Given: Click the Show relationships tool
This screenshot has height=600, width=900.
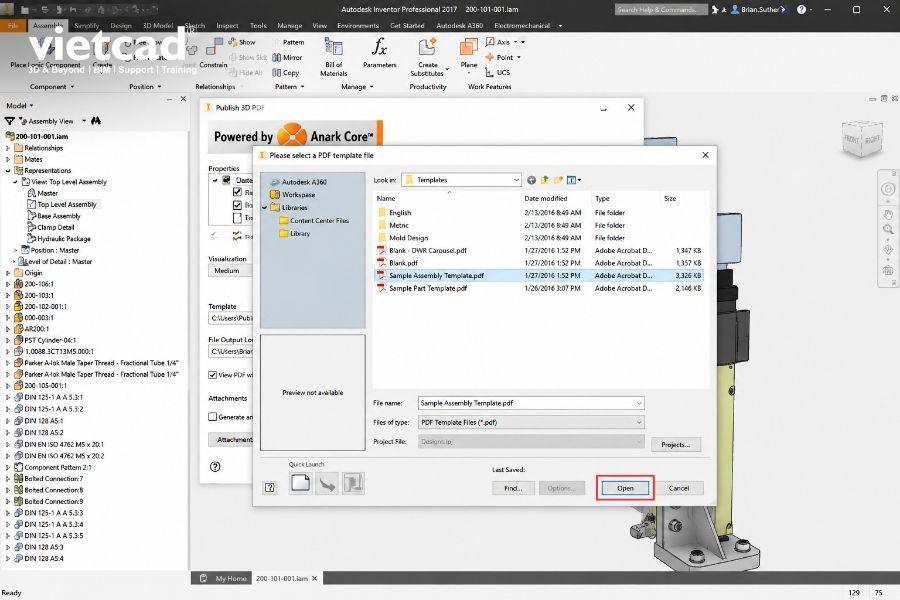Looking at the screenshot, I should [242, 42].
